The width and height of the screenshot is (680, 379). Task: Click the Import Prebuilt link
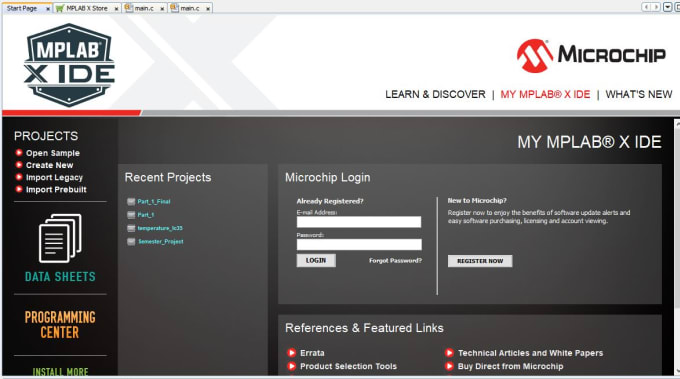56,190
